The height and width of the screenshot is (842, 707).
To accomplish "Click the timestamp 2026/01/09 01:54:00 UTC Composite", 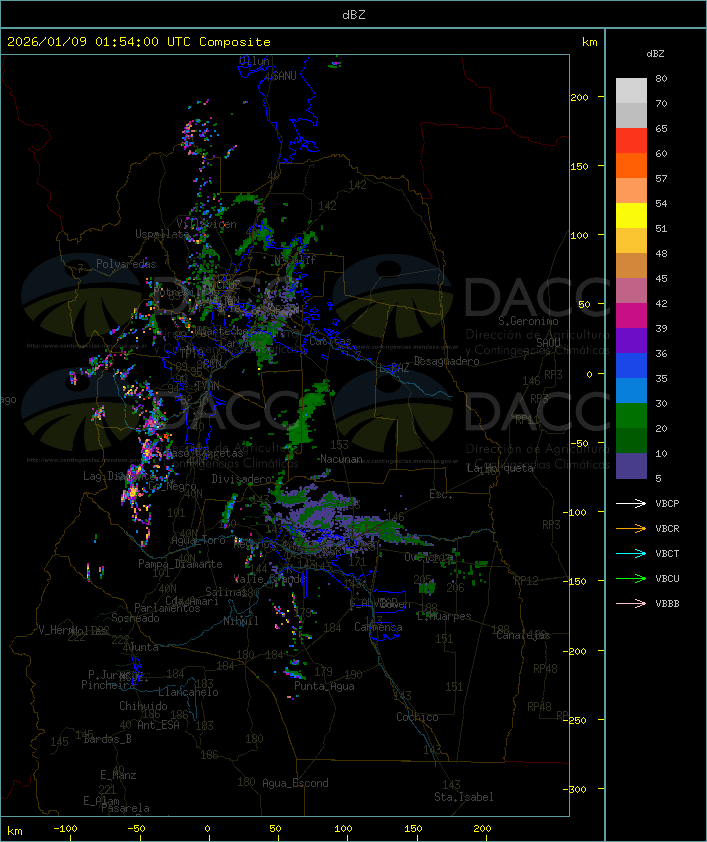I will [x=138, y=42].
